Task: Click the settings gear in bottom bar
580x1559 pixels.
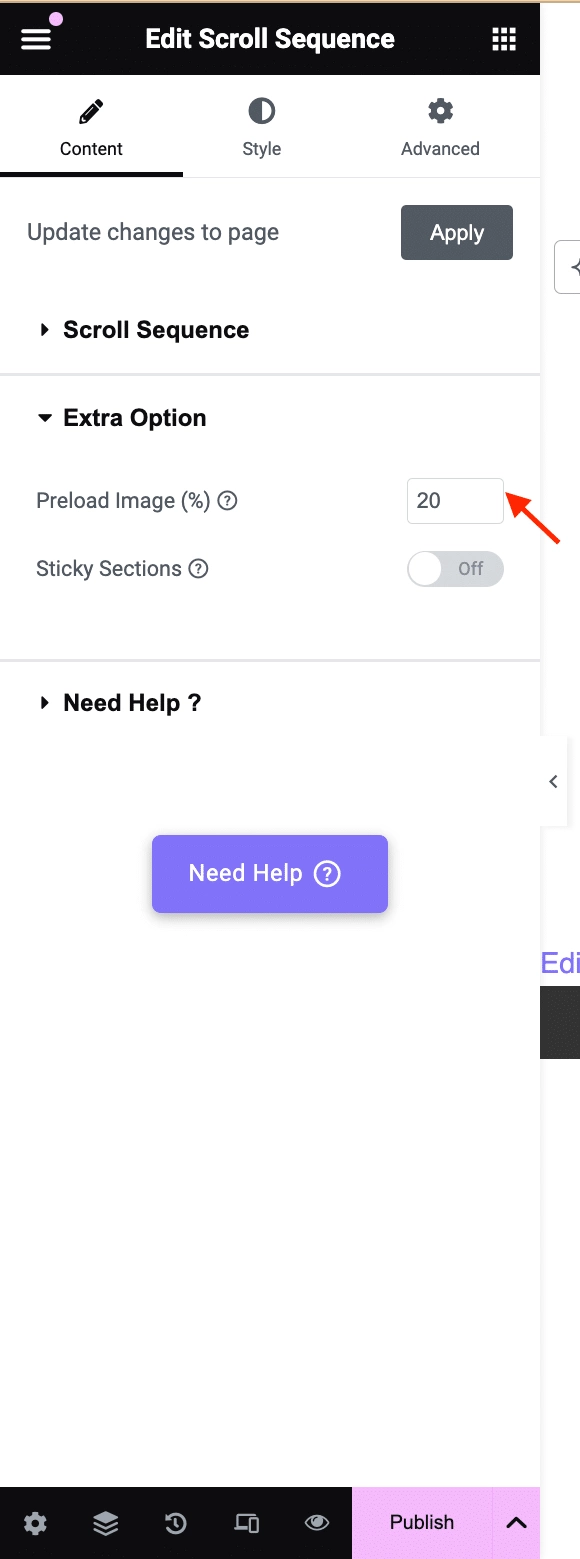Action: pos(35,1523)
